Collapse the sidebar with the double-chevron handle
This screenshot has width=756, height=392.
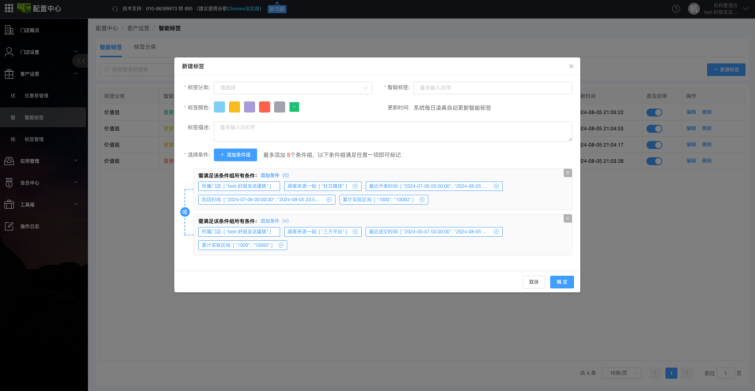81,61
